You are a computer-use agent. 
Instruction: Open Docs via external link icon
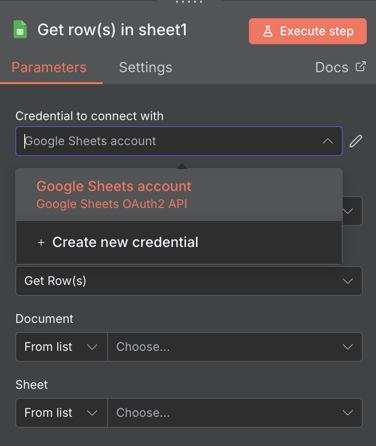(360, 66)
